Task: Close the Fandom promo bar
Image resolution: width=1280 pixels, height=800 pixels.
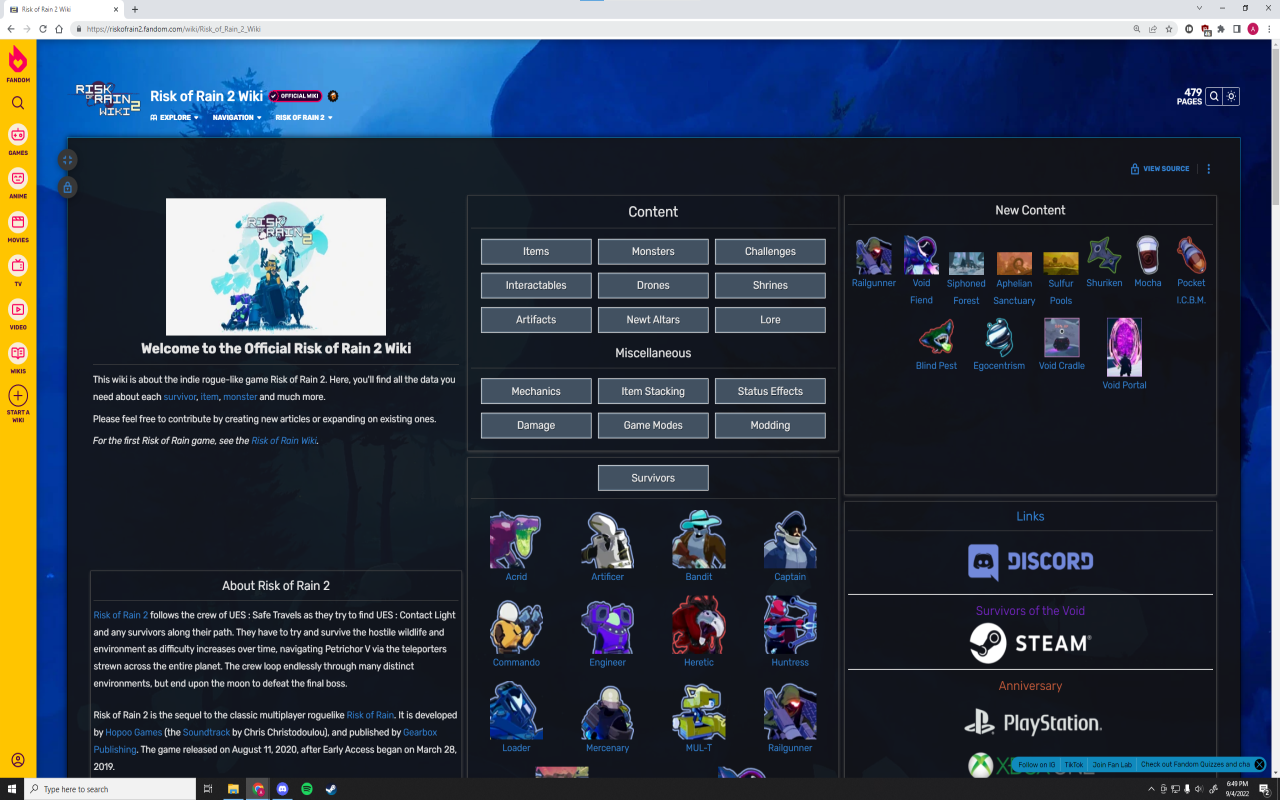Action: point(1259,765)
